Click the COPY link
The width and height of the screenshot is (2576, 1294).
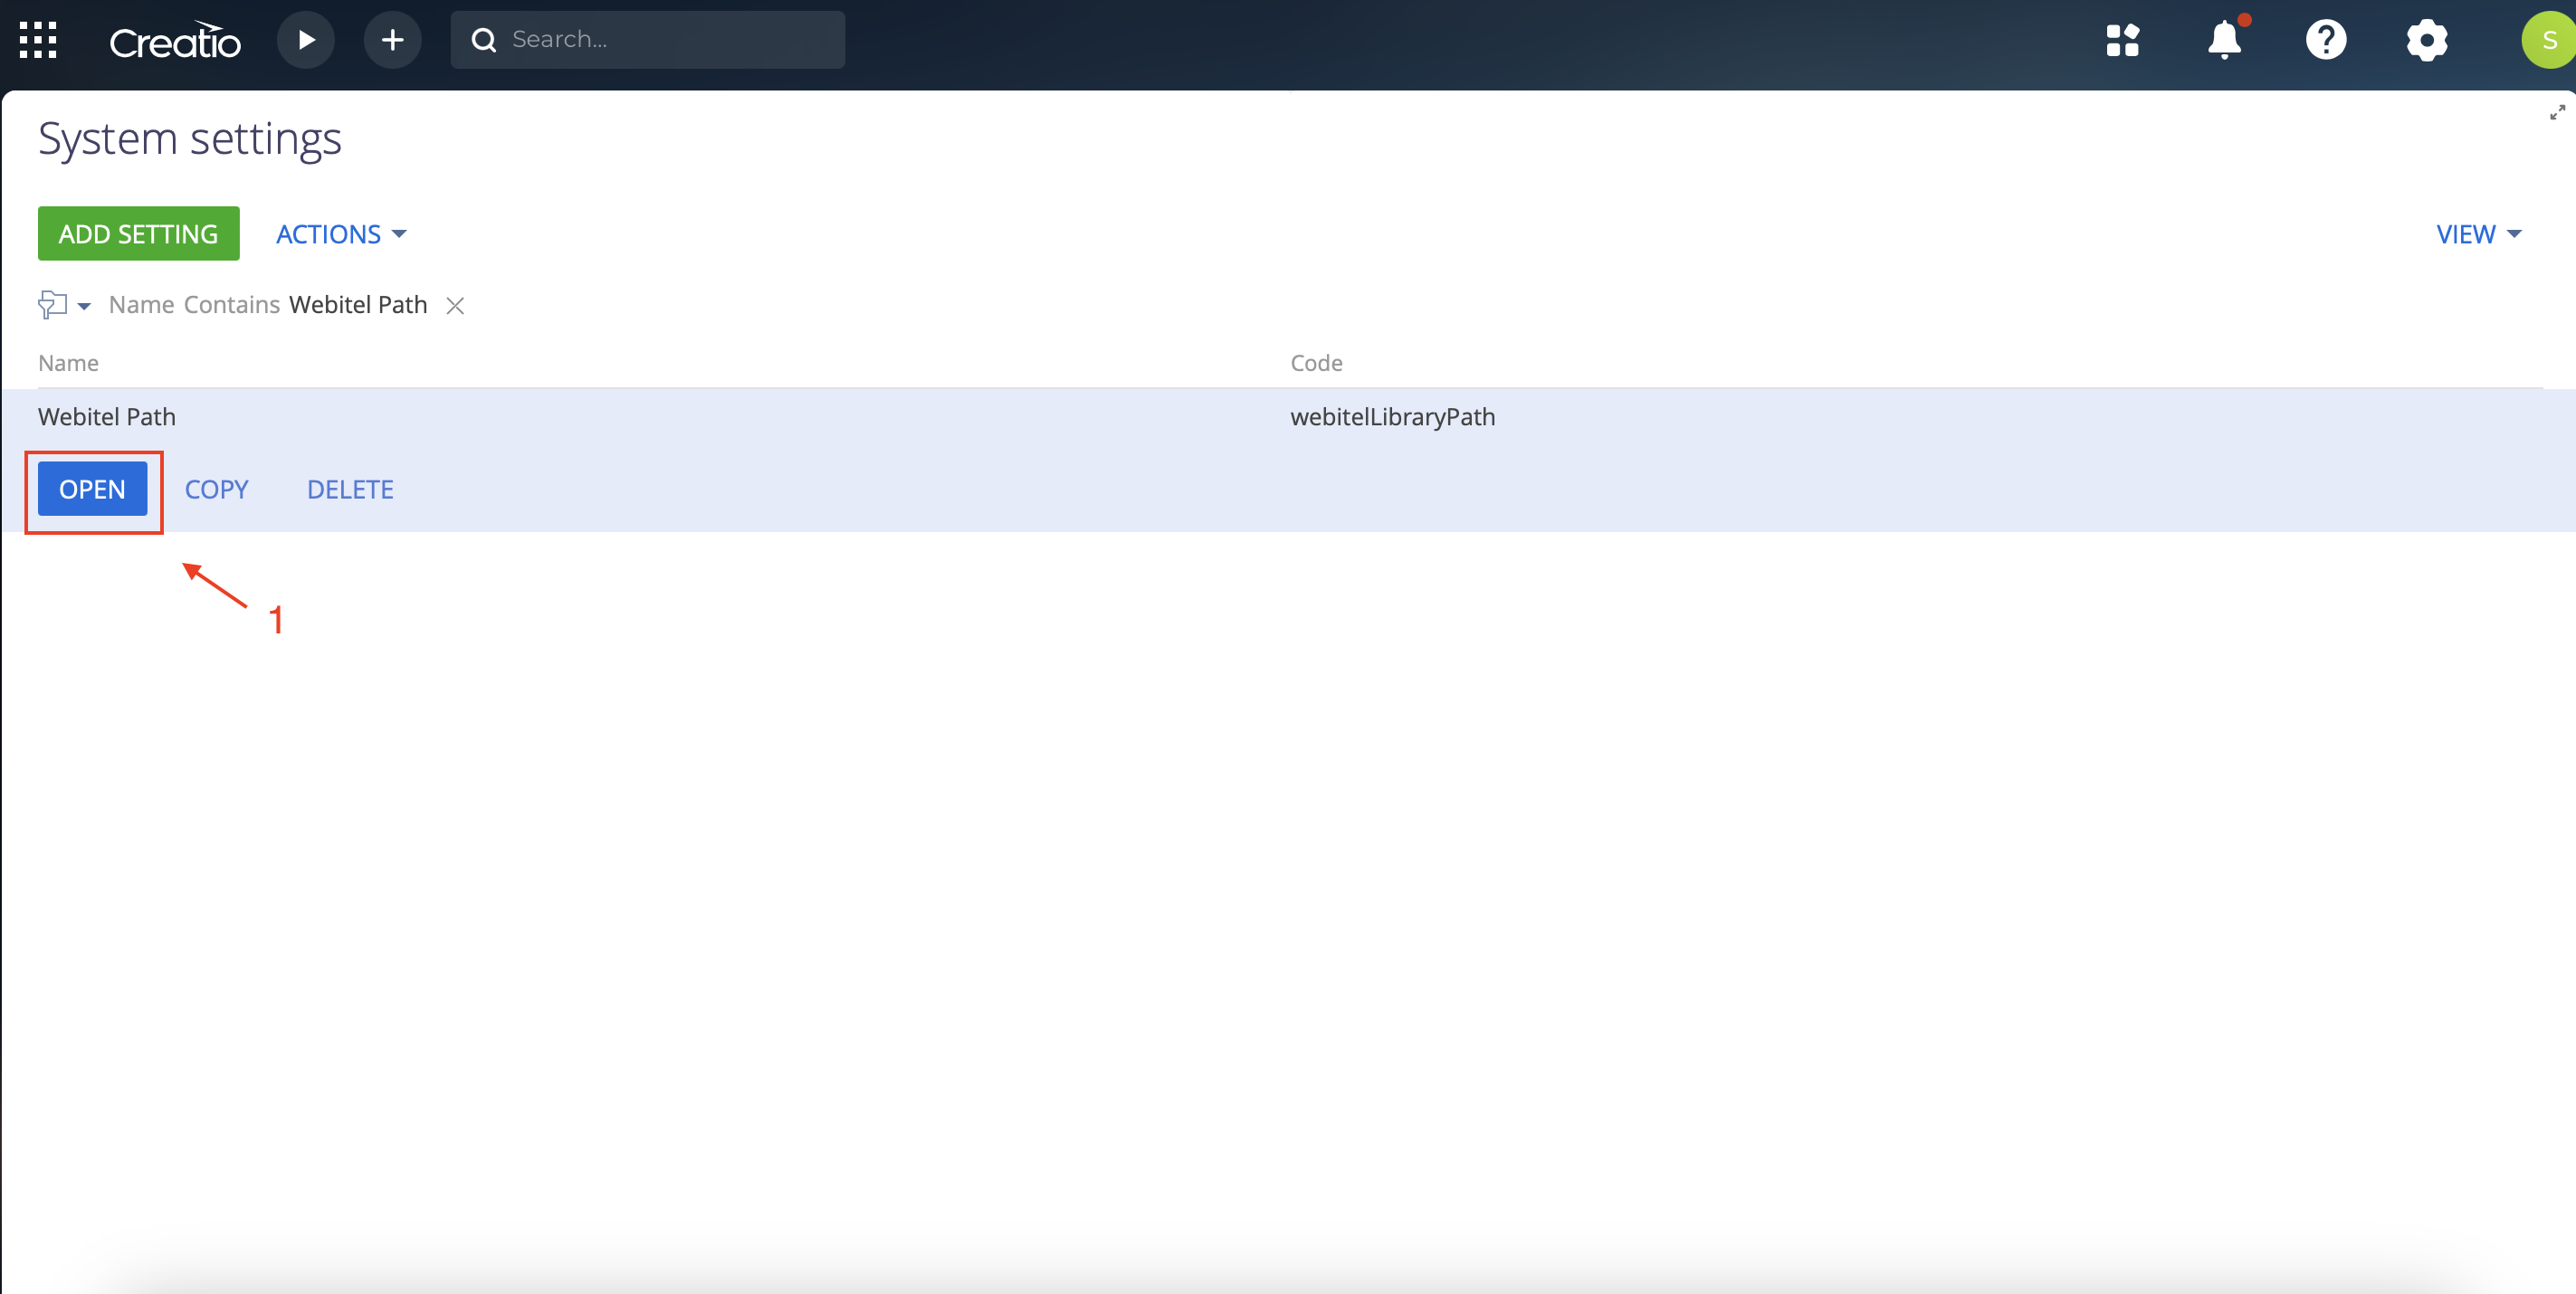217,490
